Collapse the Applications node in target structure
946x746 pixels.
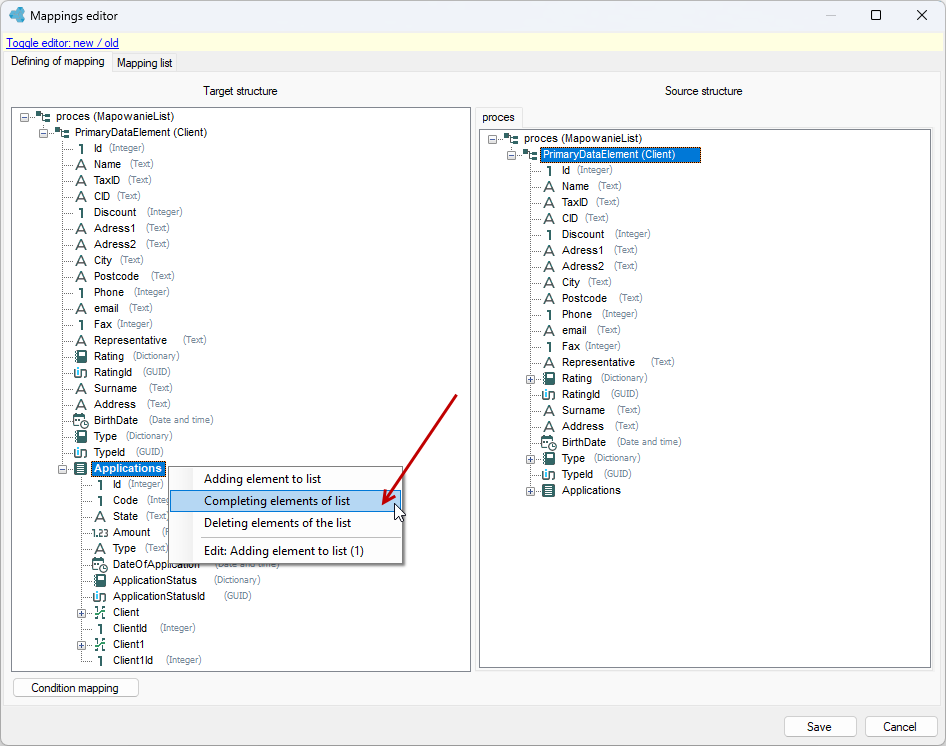(62, 469)
